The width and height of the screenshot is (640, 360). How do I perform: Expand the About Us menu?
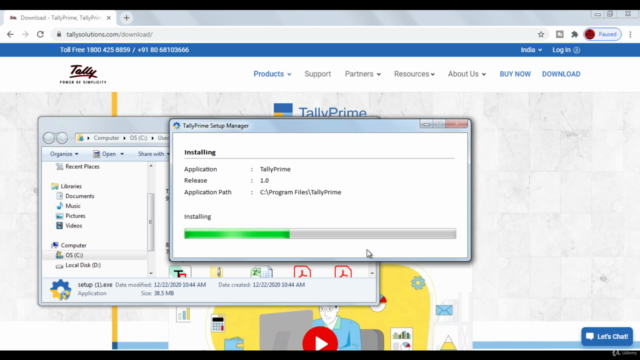point(467,74)
